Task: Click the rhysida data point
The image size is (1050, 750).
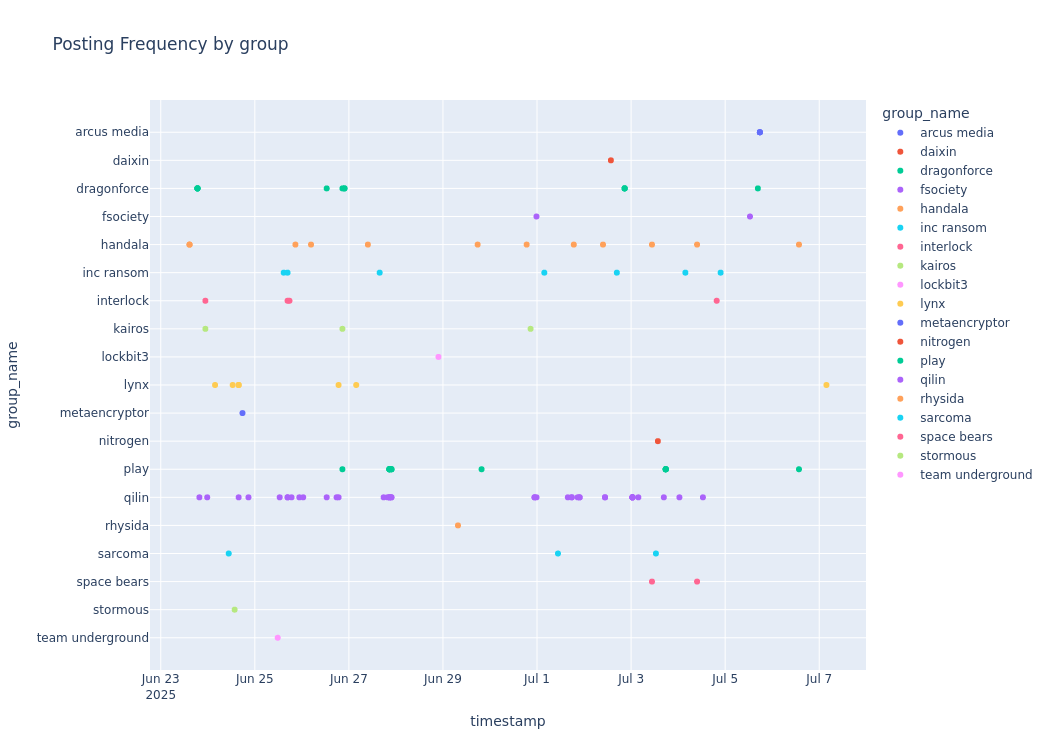Action: pos(458,526)
